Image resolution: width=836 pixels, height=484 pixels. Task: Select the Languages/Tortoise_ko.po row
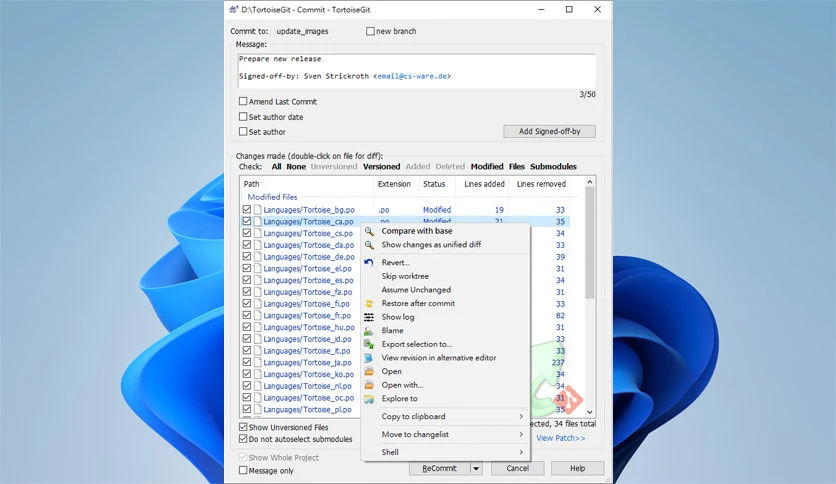coord(308,374)
